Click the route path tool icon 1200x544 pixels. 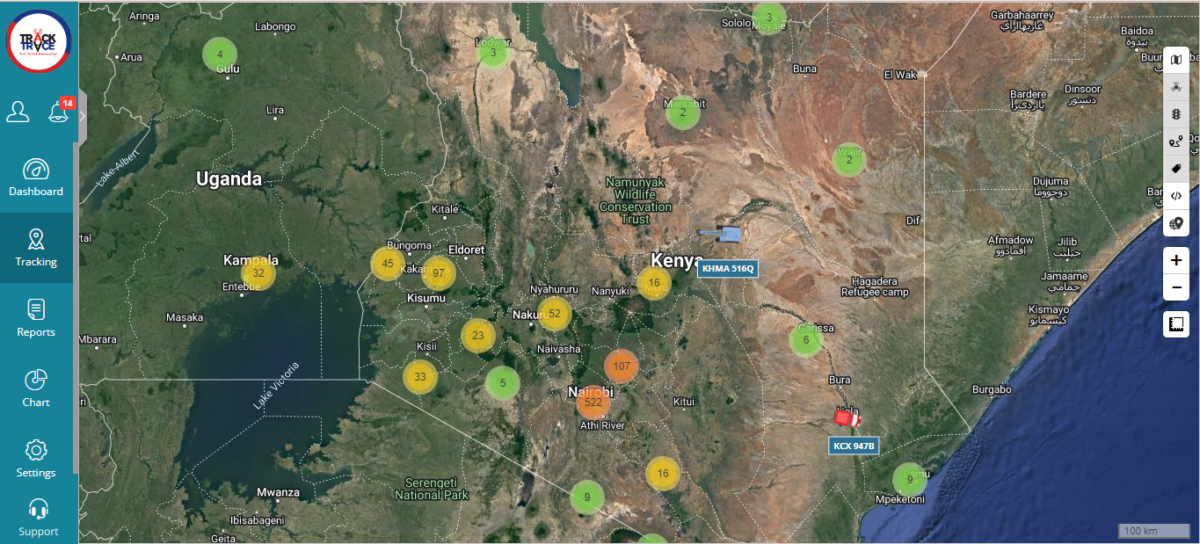[x=1176, y=141]
